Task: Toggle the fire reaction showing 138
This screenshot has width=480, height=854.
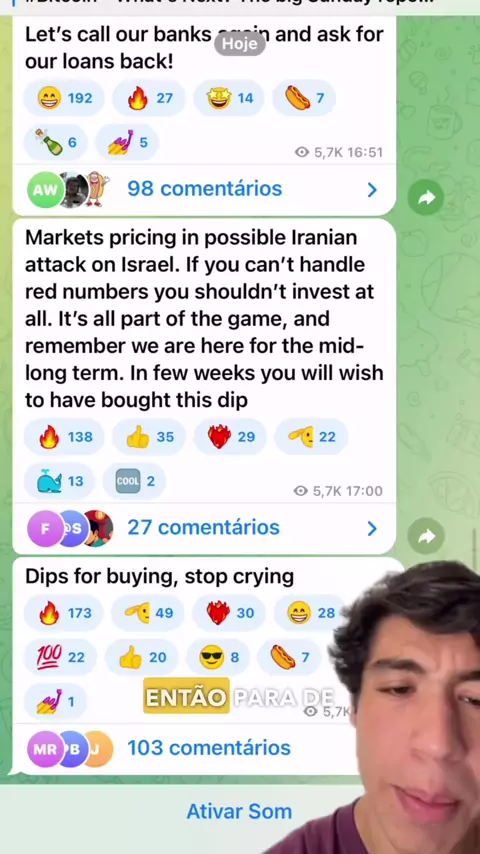Action: [64, 437]
